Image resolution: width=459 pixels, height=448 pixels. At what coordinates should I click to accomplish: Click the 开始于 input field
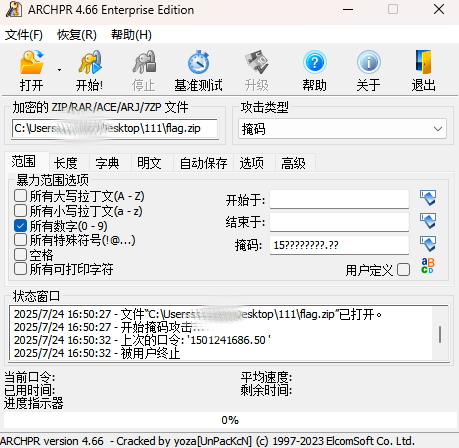339,199
